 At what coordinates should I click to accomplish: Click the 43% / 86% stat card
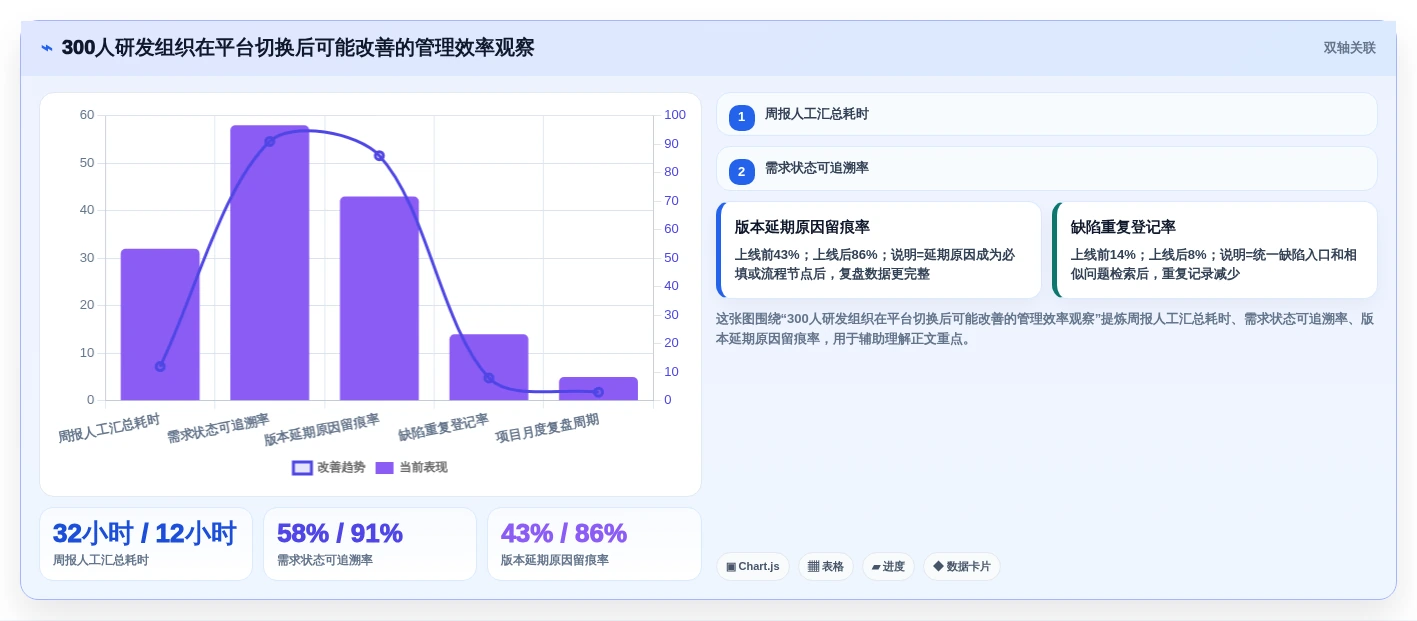coord(594,544)
